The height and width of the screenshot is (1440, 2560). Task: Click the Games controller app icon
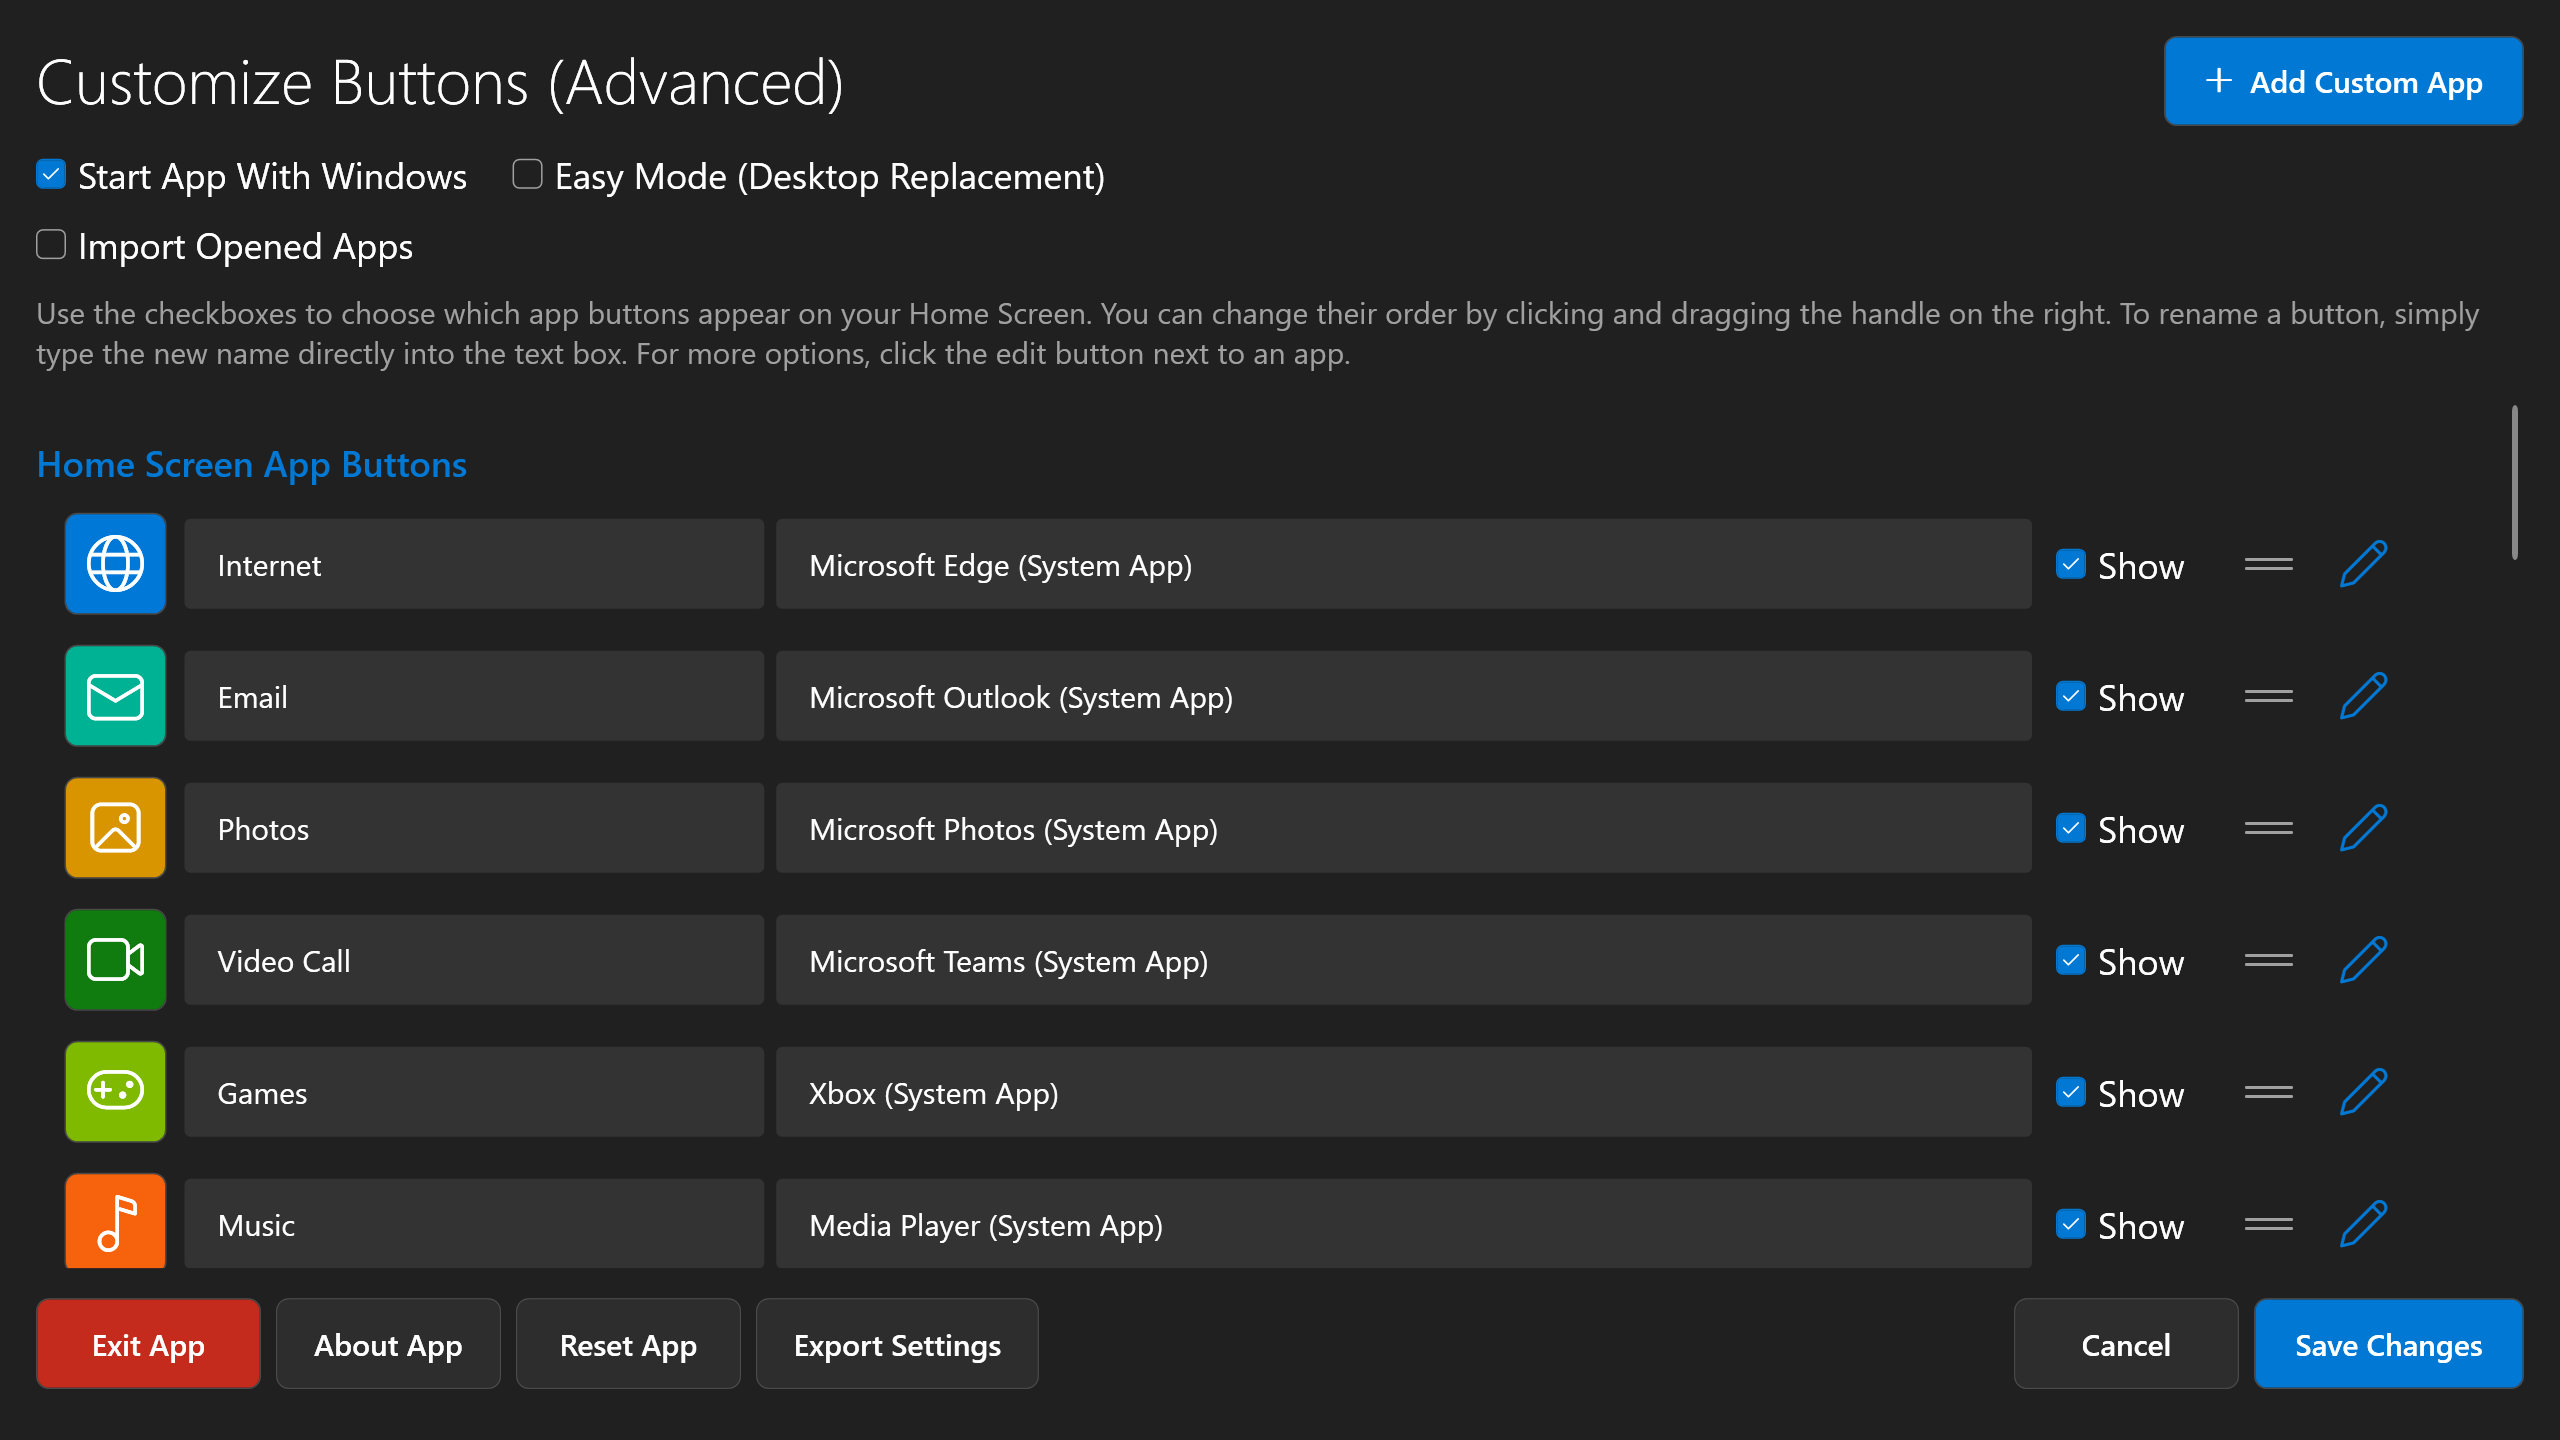[x=115, y=1092]
